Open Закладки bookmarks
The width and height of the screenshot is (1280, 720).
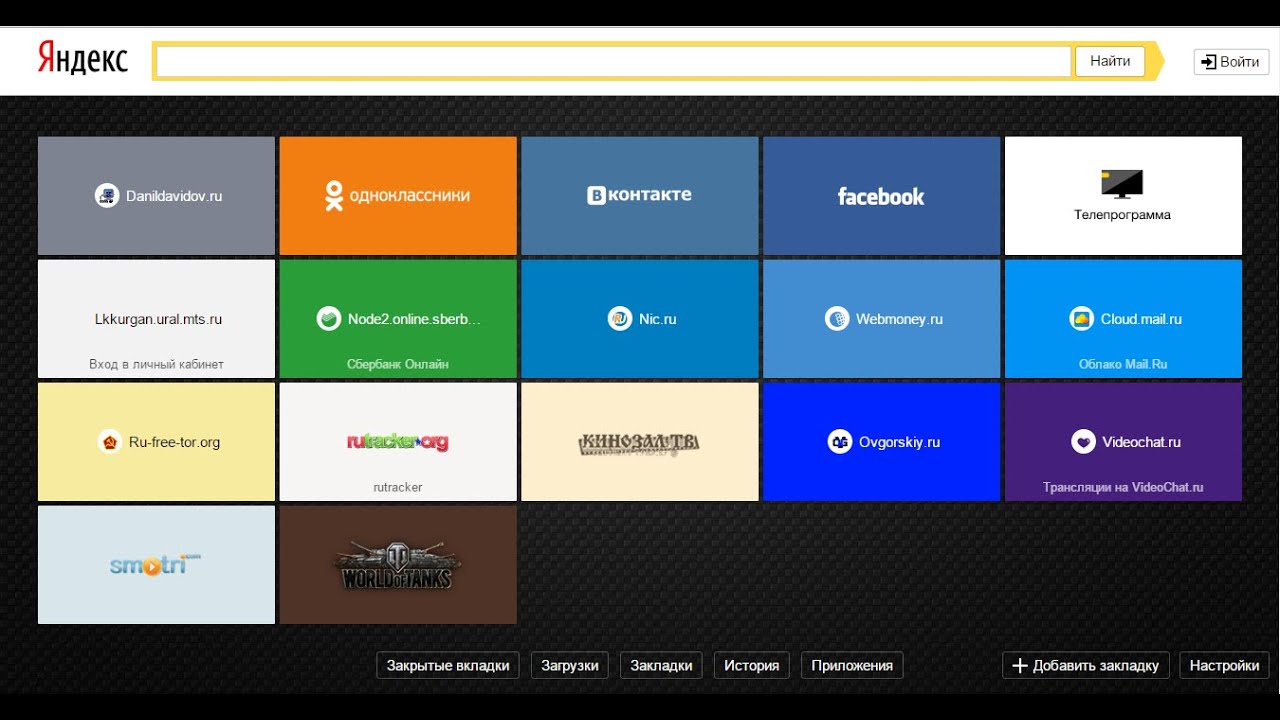pos(661,666)
